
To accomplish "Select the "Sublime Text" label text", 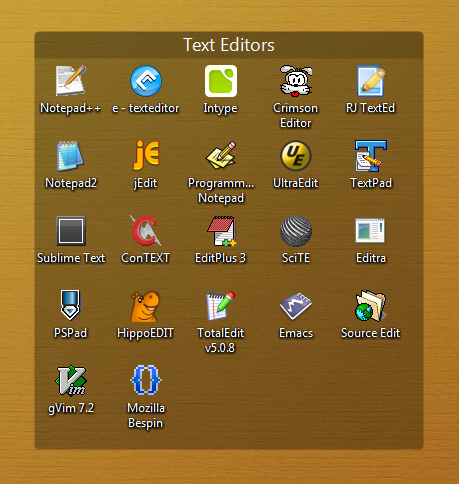I will pos(71,258).
